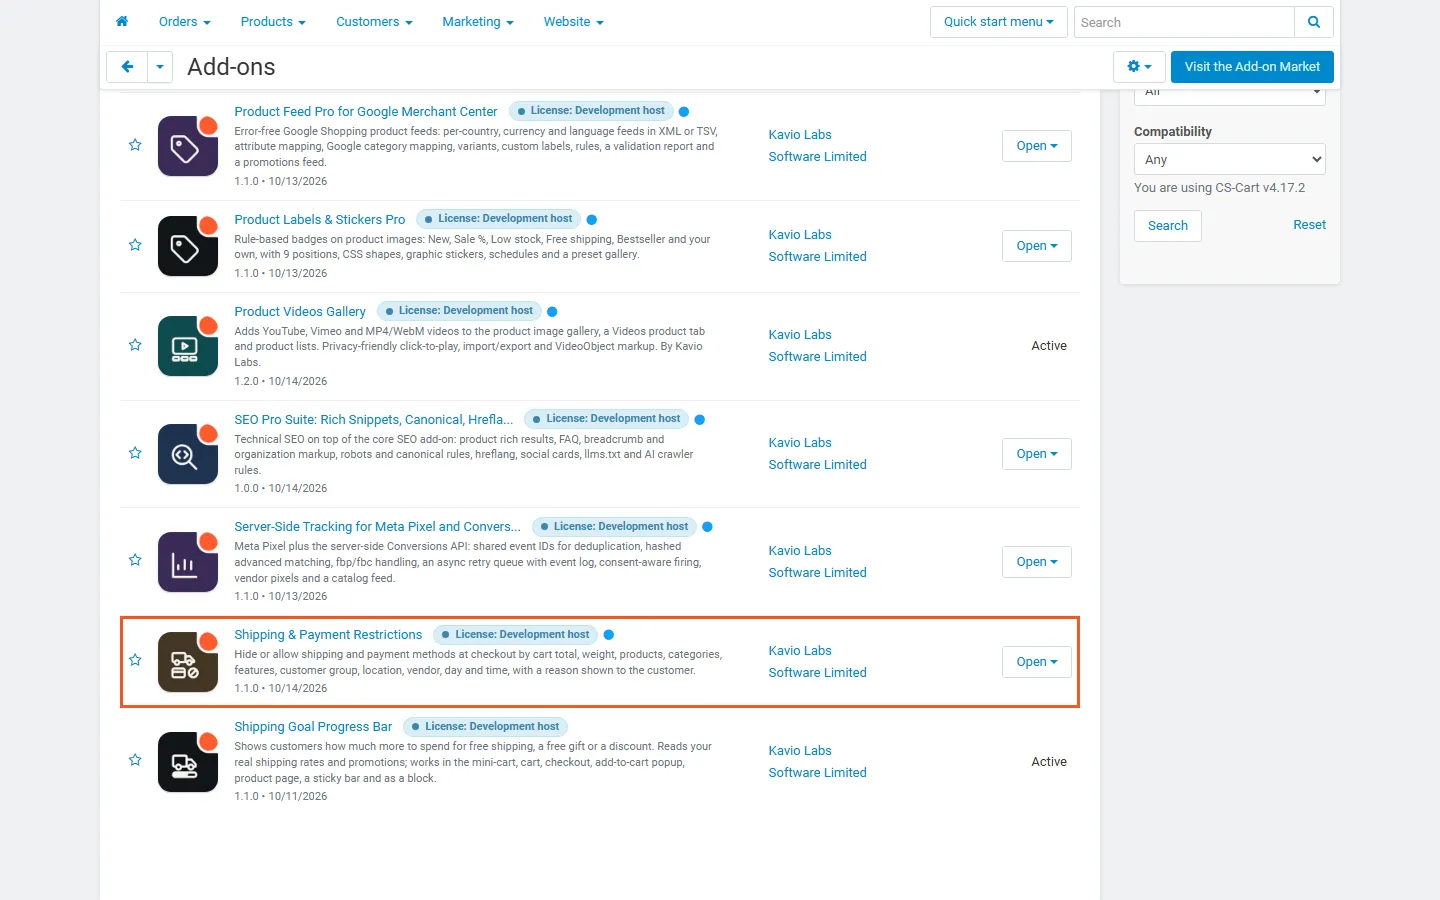The height and width of the screenshot is (900, 1440).
Task: Click the license badge on Shipping Goal Progress Bar
Action: pos(486,727)
